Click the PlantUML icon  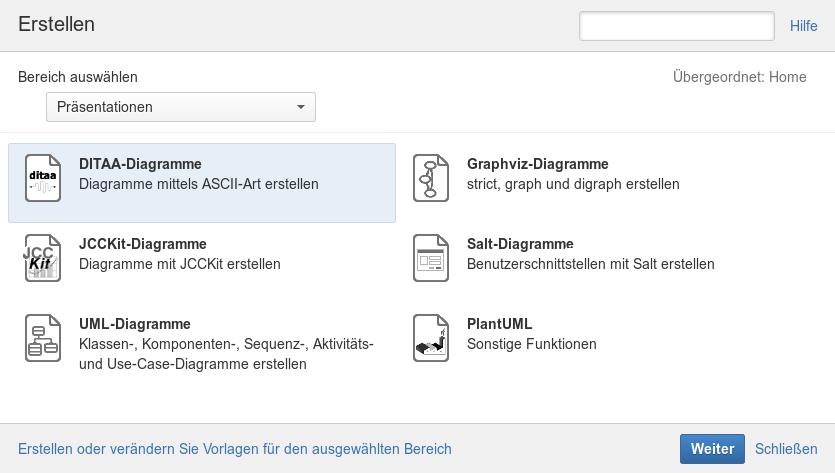coord(431,339)
